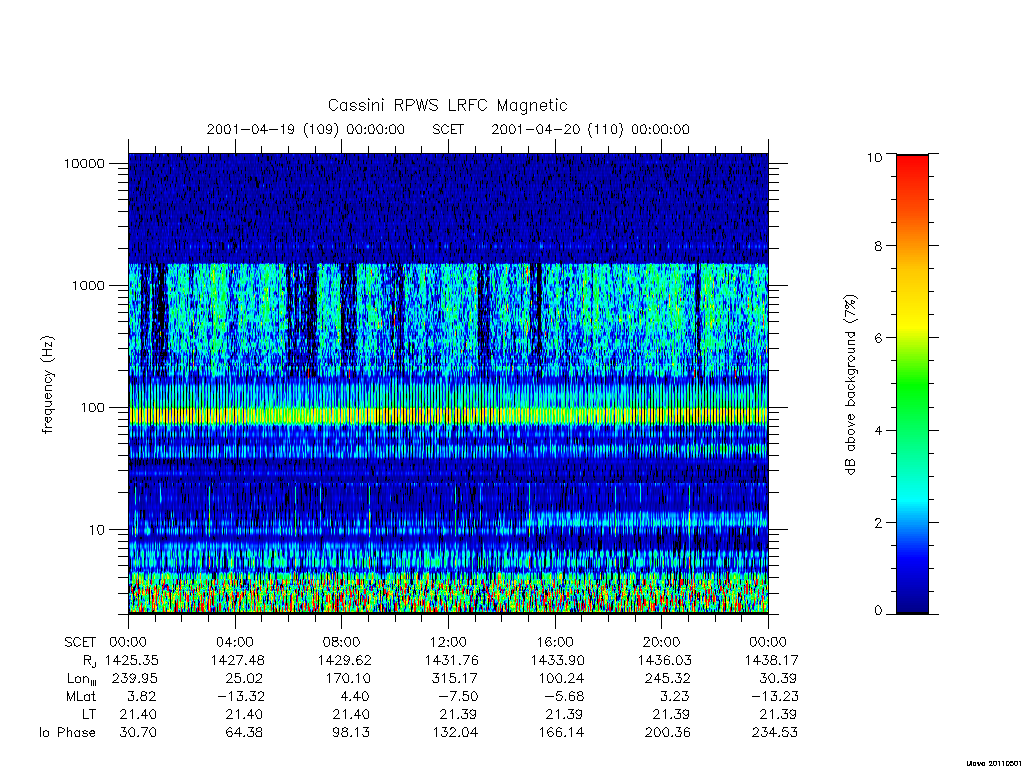Click the 1000 frequency axis label
The height and width of the screenshot is (768, 1024).
point(88,285)
